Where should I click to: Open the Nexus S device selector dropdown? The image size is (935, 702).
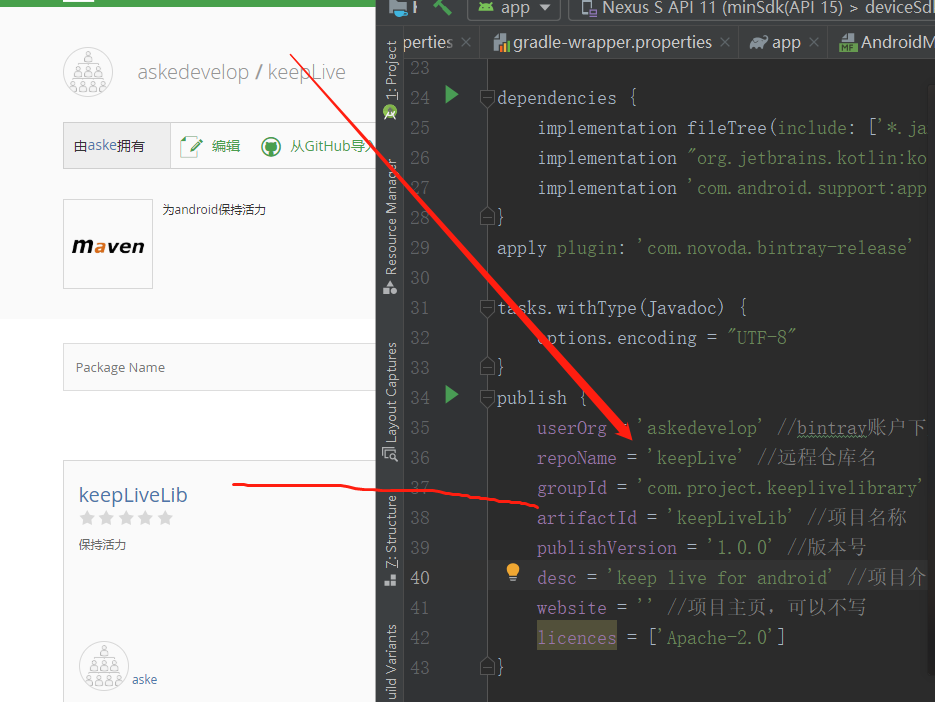point(751,8)
